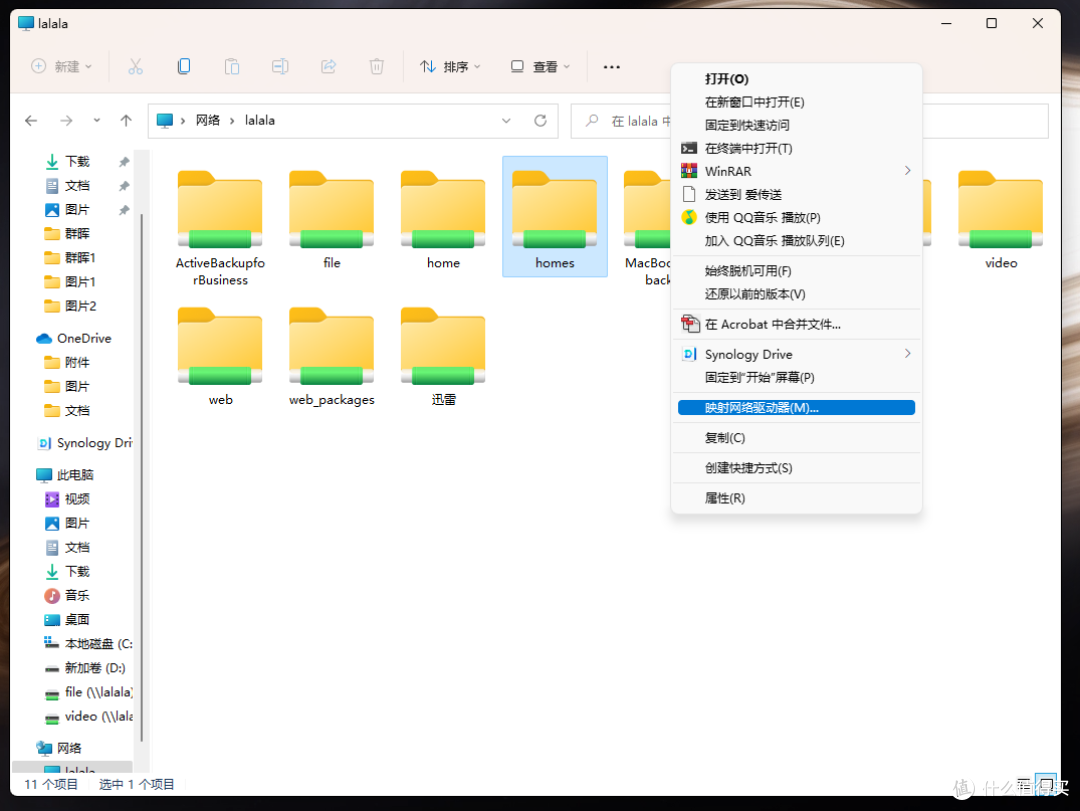Select the web shared folder
Screen dimensions: 1080x811
click(x=220, y=357)
